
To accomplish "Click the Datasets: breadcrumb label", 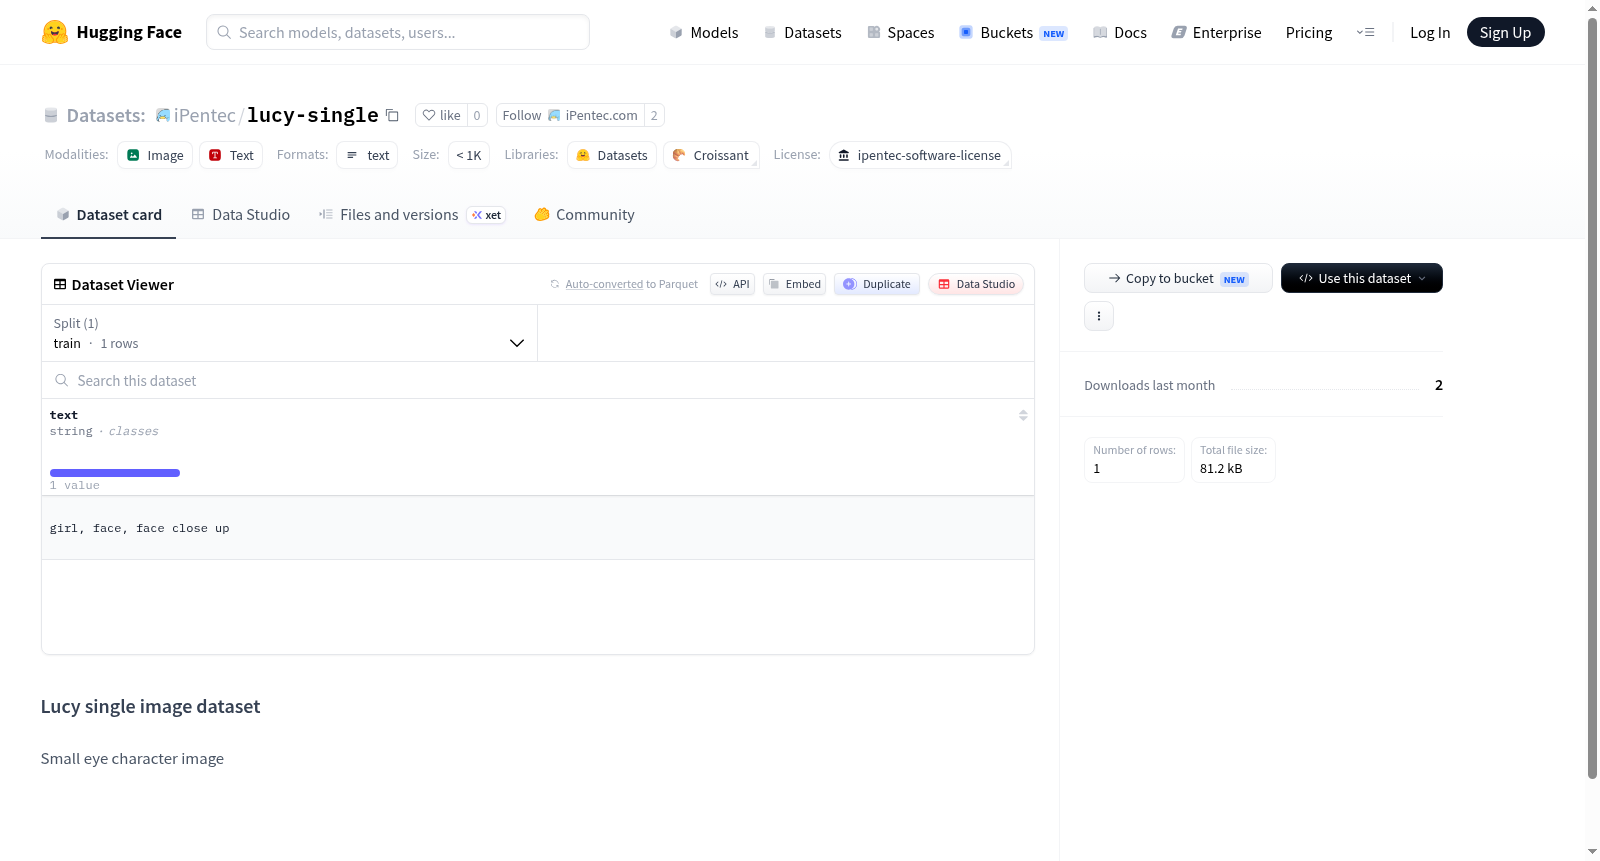I will click(106, 116).
